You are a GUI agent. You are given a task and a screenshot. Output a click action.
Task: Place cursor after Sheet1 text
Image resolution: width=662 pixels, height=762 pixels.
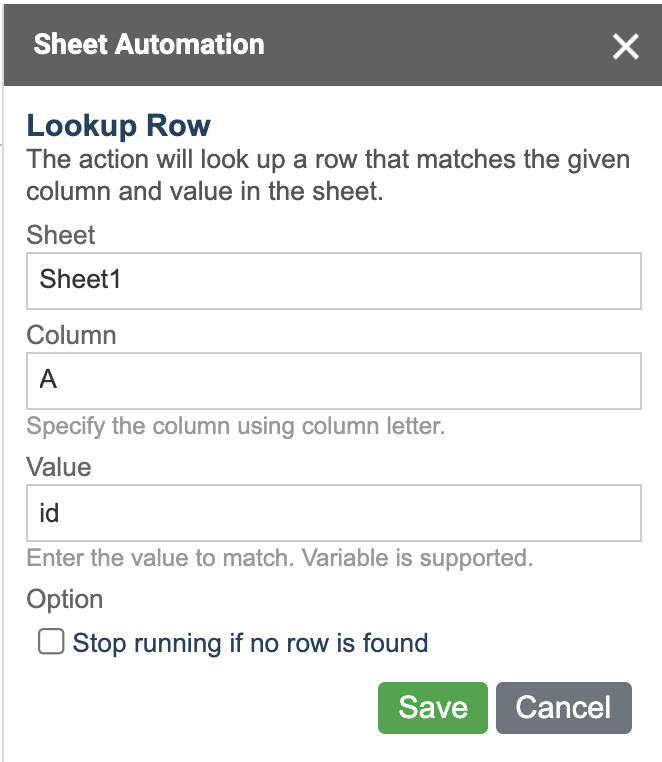pyautogui.click(x=122, y=280)
